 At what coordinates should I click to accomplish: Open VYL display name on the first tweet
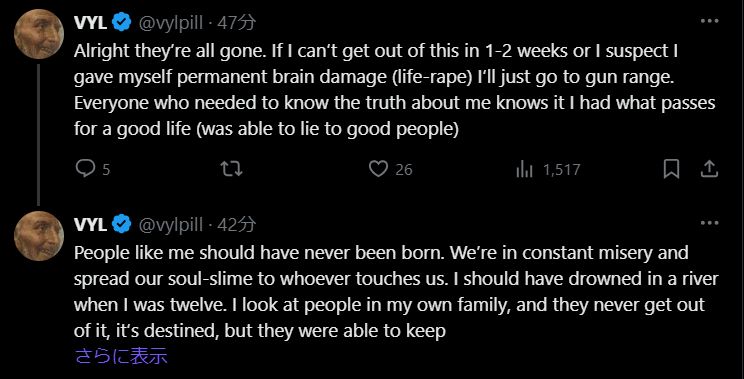91,23
